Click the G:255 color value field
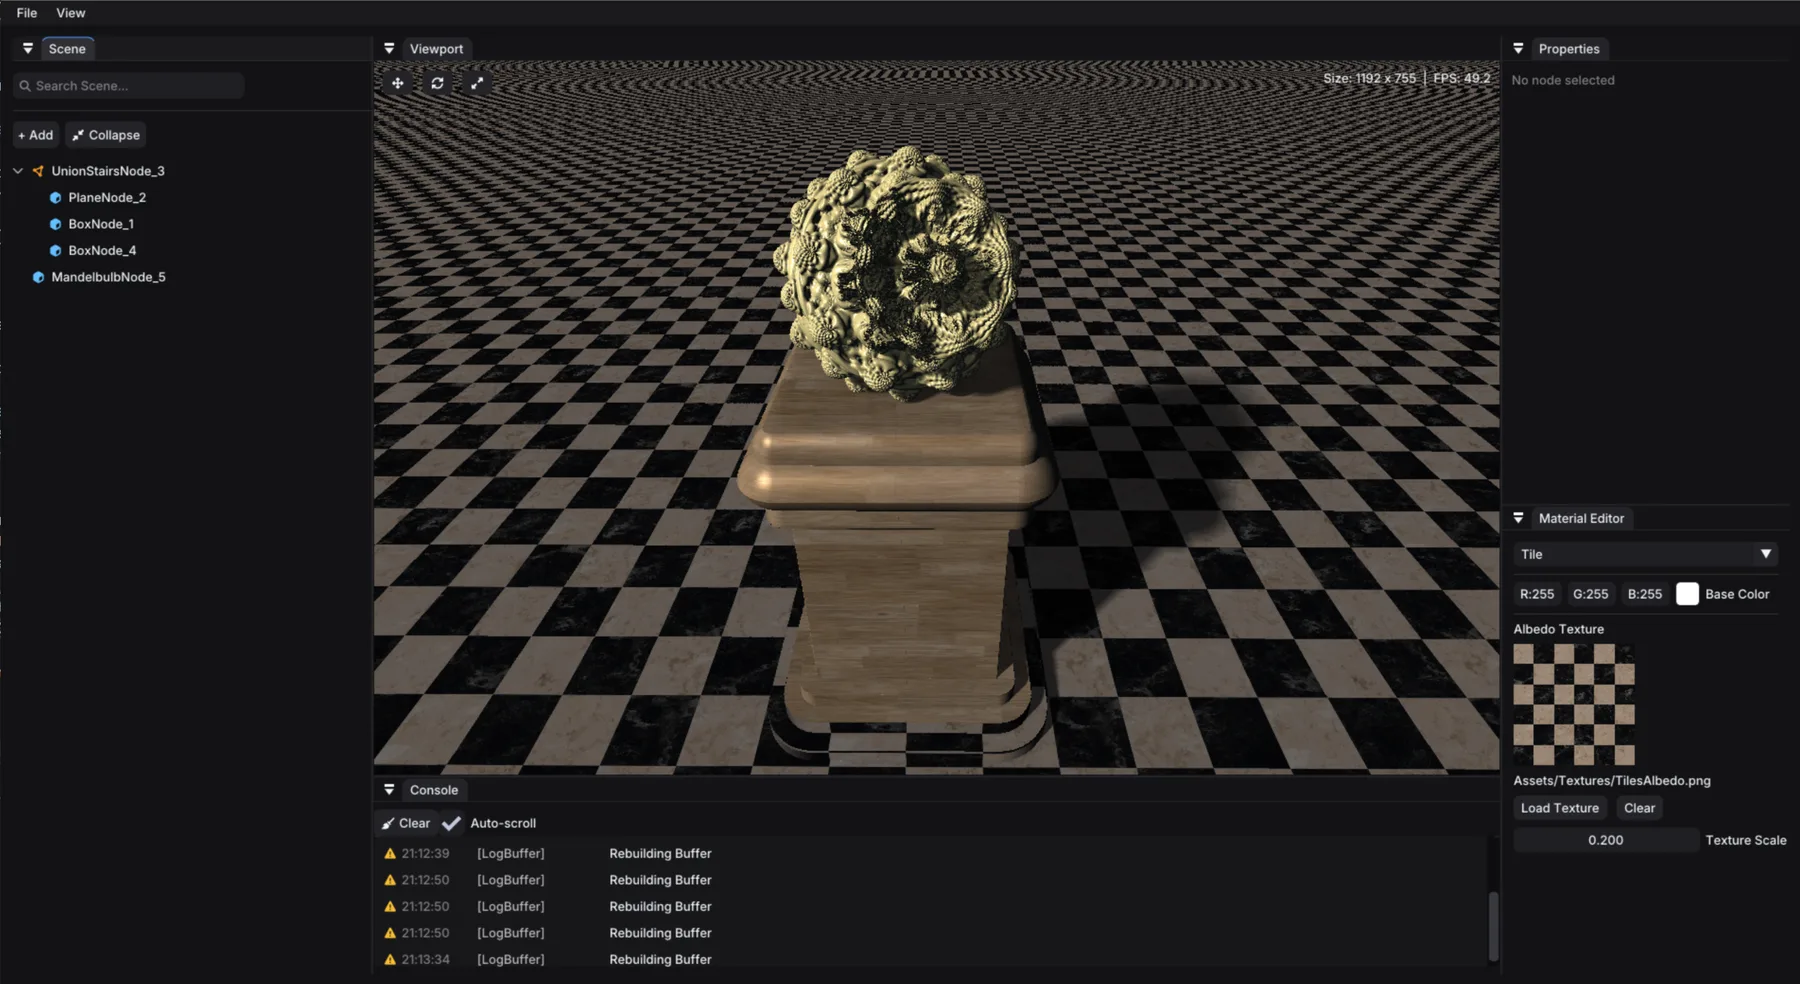1800x984 pixels. [1591, 594]
